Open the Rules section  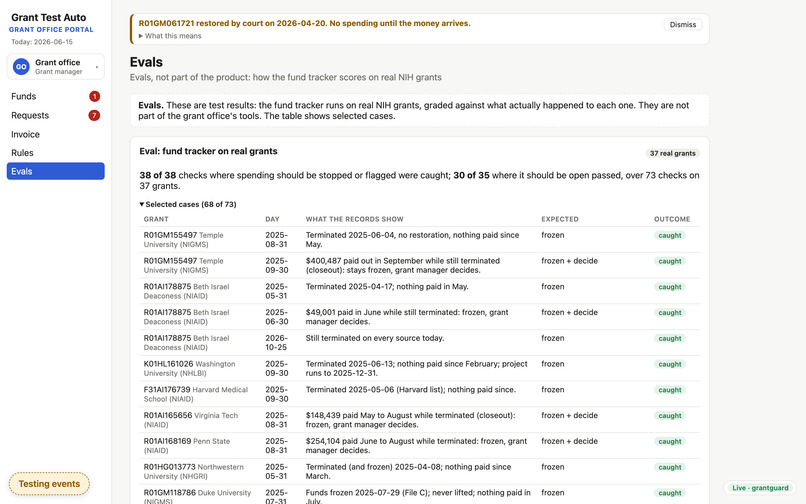click(x=56, y=153)
